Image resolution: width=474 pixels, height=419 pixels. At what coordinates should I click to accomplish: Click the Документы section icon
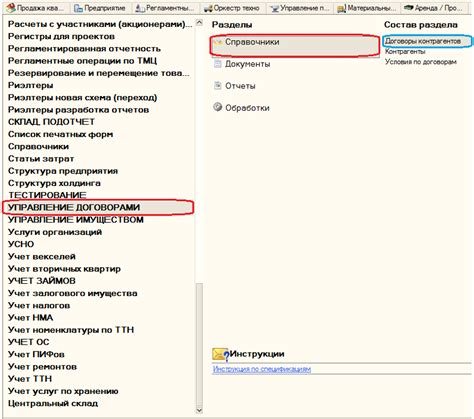[x=218, y=64]
